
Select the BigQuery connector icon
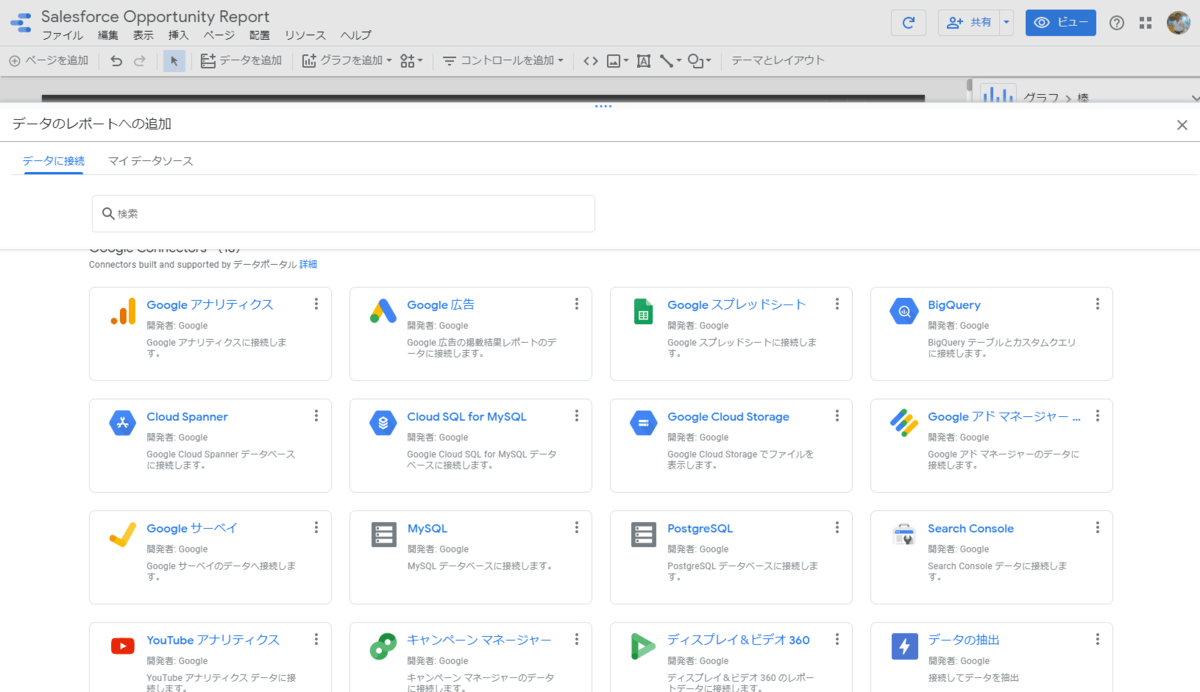pyautogui.click(x=904, y=312)
